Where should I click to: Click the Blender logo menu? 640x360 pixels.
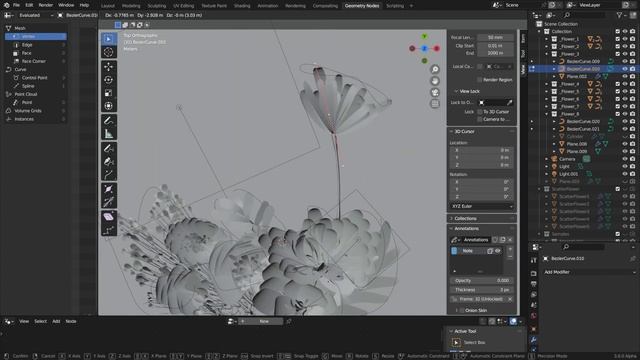click(6, 5)
